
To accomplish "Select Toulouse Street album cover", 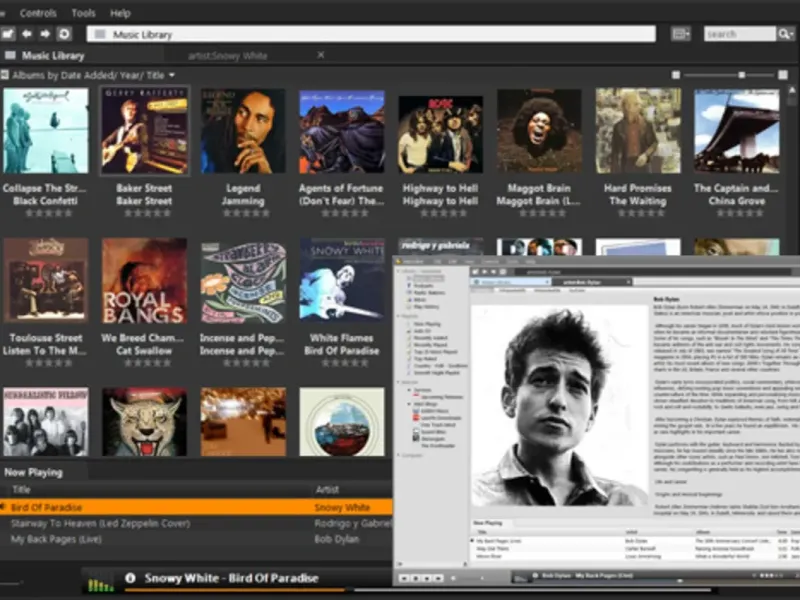I will [45, 280].
